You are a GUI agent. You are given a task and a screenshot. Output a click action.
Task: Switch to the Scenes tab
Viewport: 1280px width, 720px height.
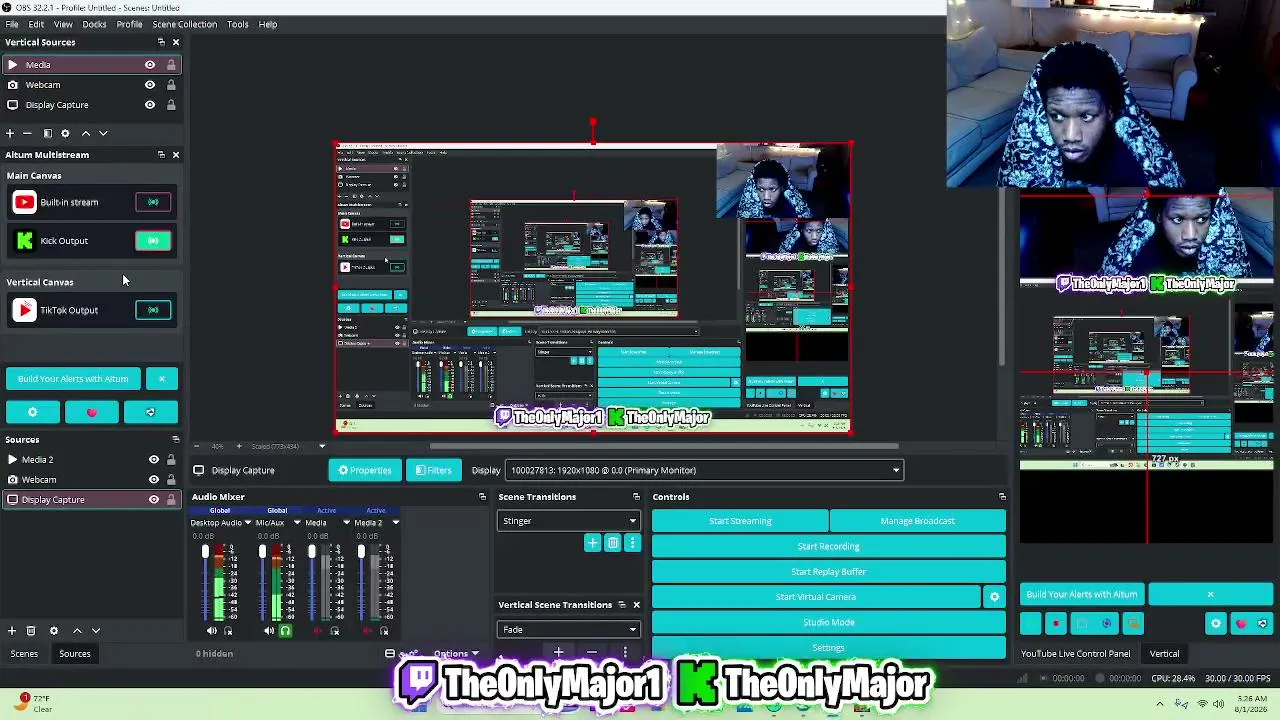coord(24,654)
